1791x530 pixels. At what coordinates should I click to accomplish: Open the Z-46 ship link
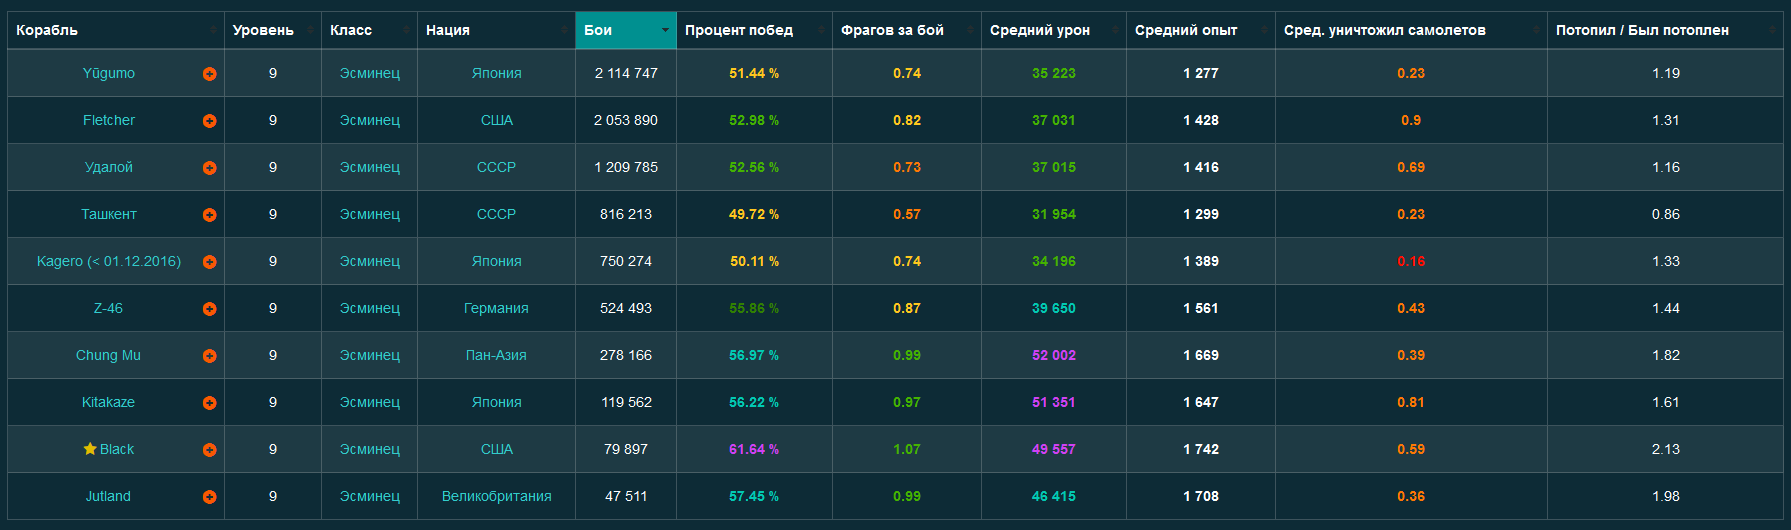[108, 308]
